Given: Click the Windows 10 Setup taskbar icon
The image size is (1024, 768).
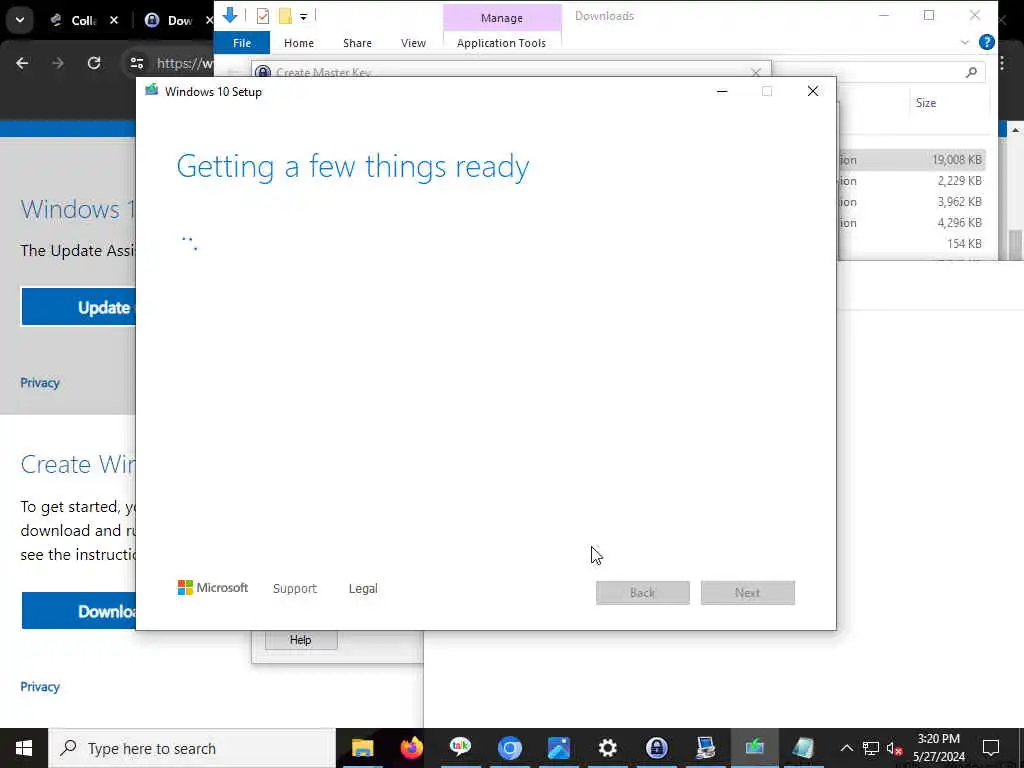Looking at the screenshot, I should (754, 748).
